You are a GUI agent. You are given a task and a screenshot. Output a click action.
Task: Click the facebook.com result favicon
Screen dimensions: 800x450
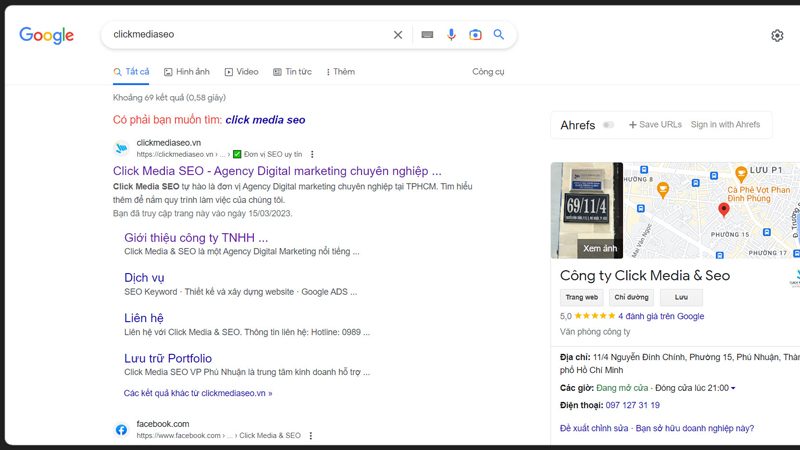(x=121, y=430)
